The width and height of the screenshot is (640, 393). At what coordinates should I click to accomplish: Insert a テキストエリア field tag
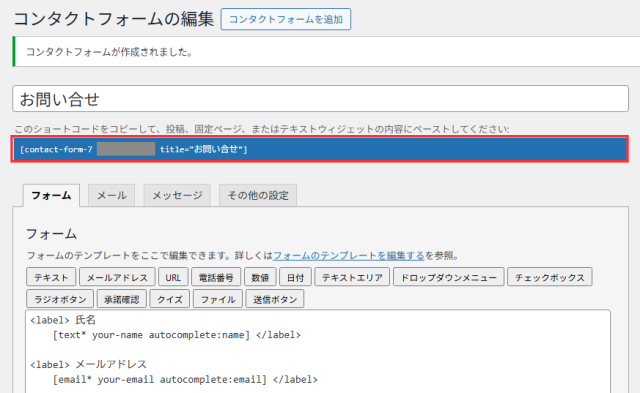[x=352, y=278]
